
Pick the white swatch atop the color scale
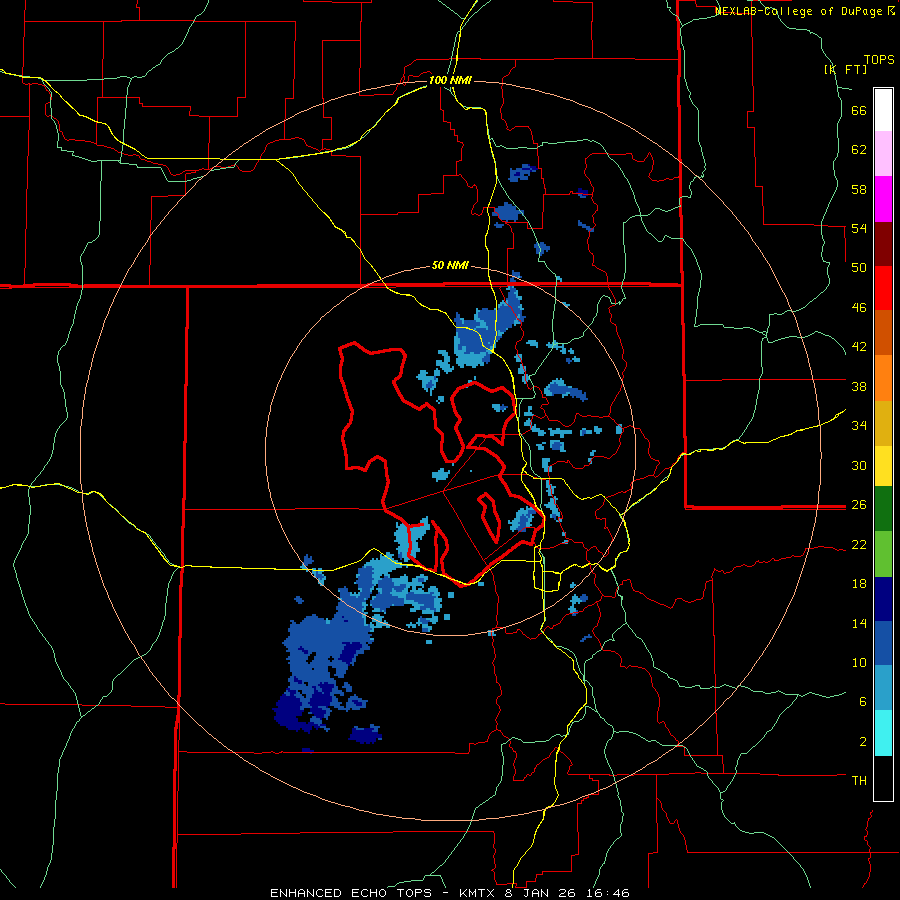[883, 110]
